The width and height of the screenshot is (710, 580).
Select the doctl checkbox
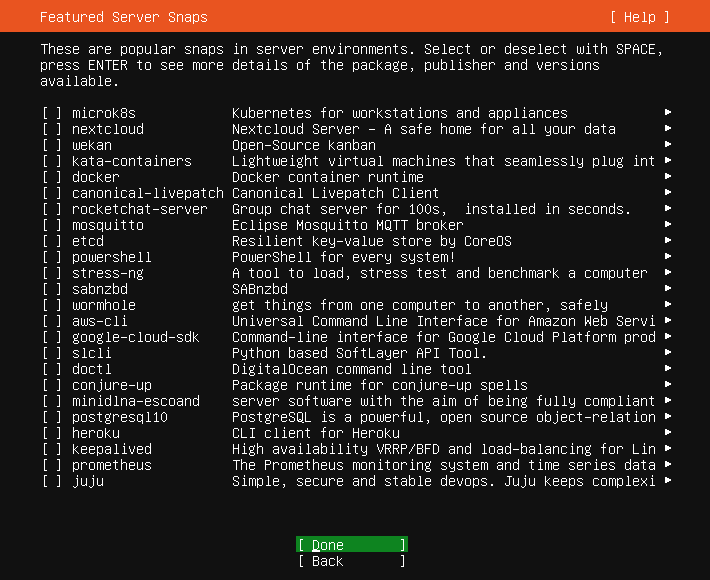(x=52, y=369)
